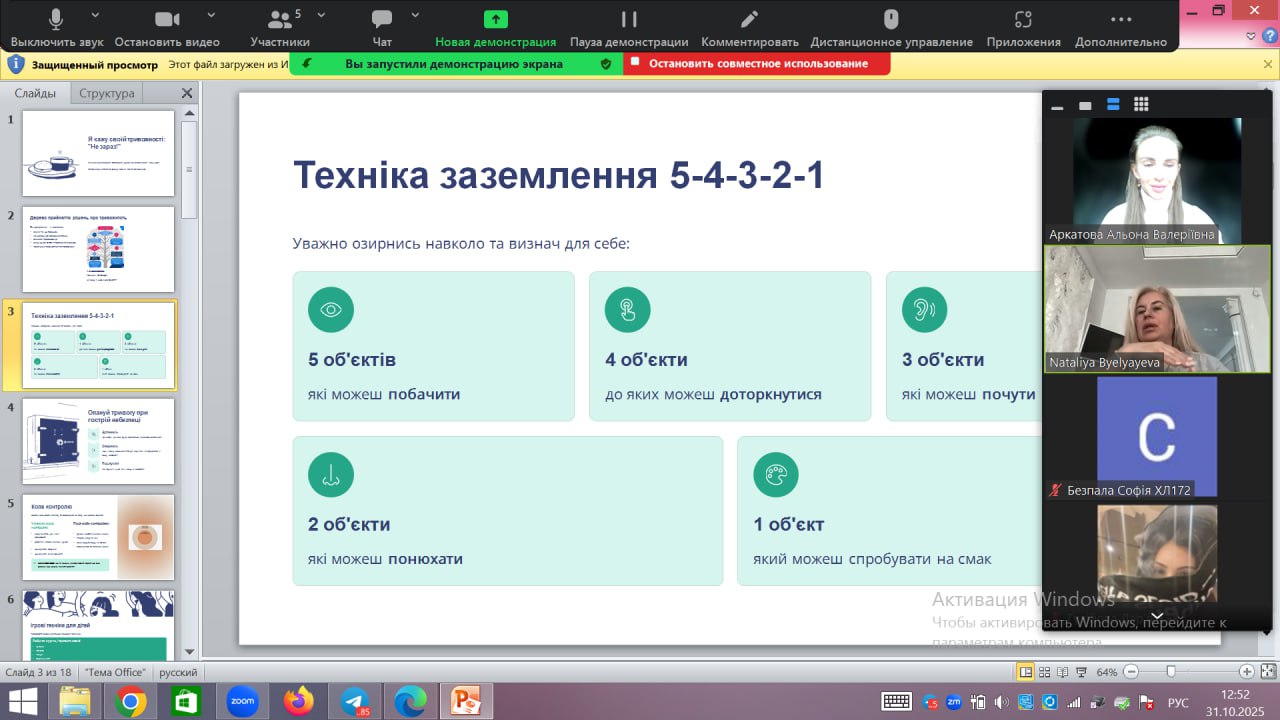Start a new screen share demonstration

coord(495,20)
